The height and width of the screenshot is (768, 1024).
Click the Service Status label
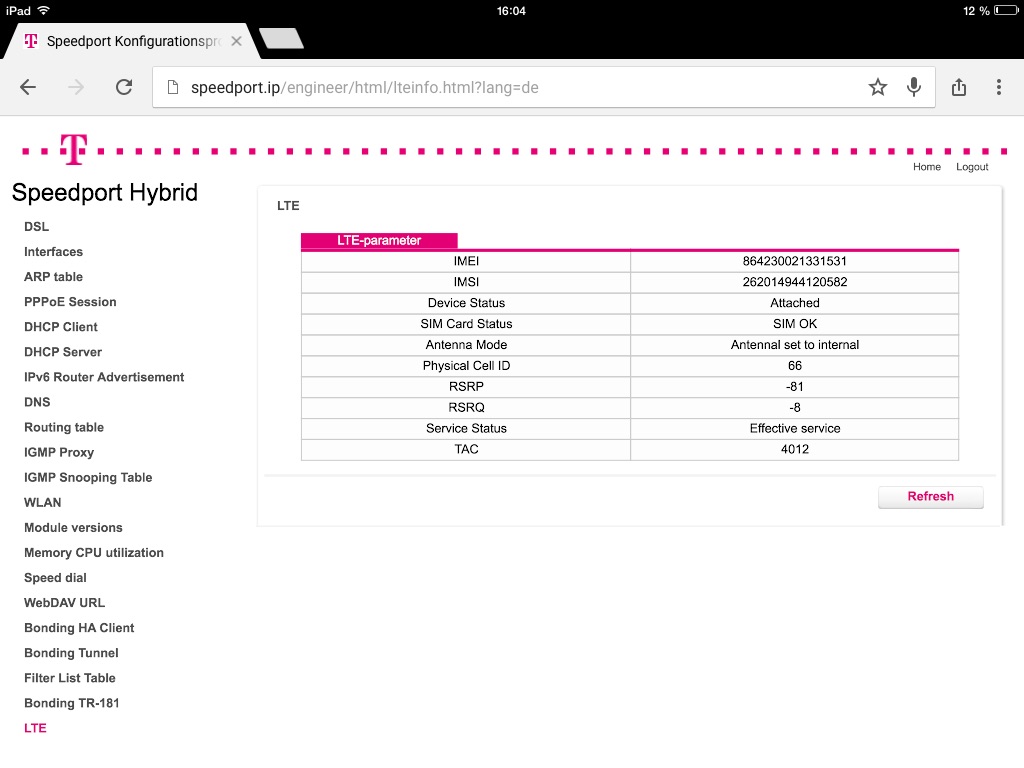pos(466,428)
